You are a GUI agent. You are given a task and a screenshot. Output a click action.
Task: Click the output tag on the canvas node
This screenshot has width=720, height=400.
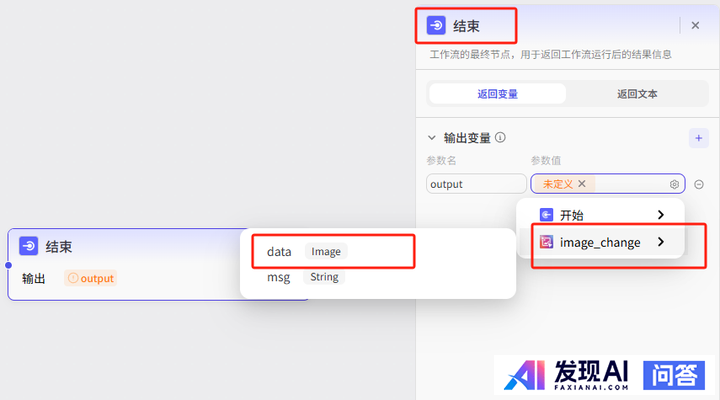91,278
